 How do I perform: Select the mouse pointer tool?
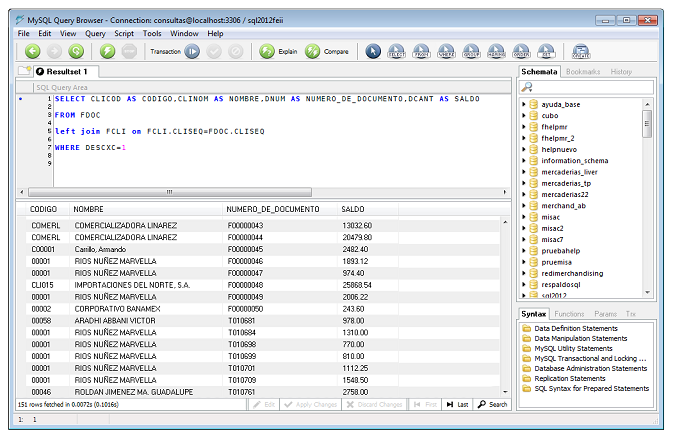click(373, 51)
